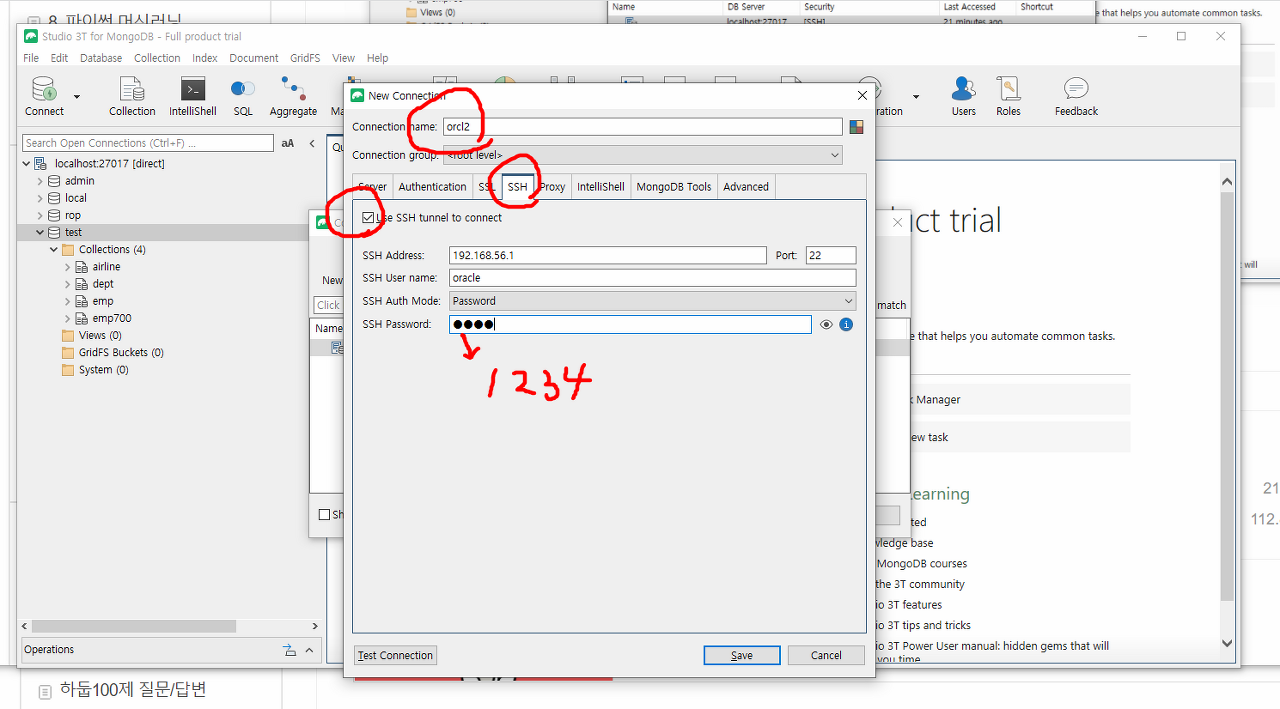Switch to the MongoDB Tools tab
Screen dimensions: 1280x709
[x=674, y=187]
